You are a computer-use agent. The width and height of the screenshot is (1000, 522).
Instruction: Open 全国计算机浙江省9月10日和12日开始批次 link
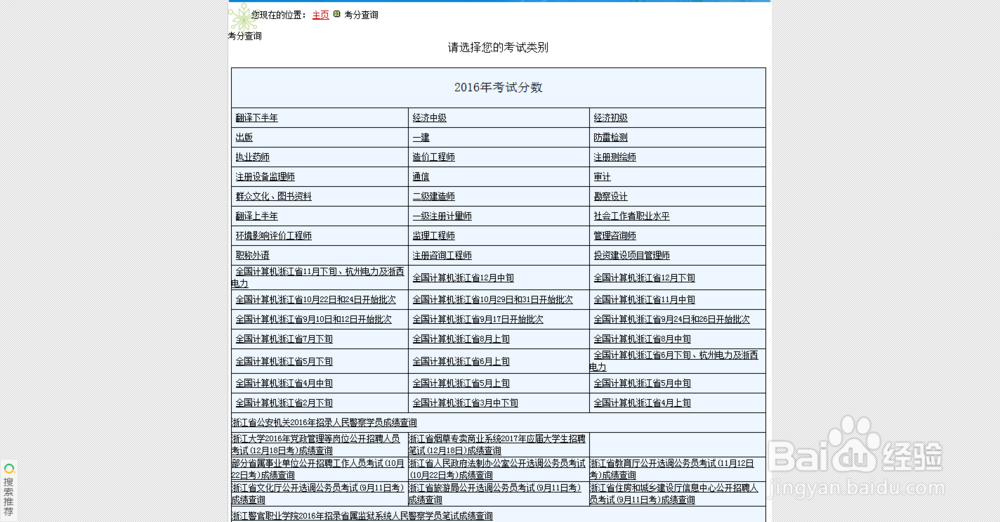(314, 320)
